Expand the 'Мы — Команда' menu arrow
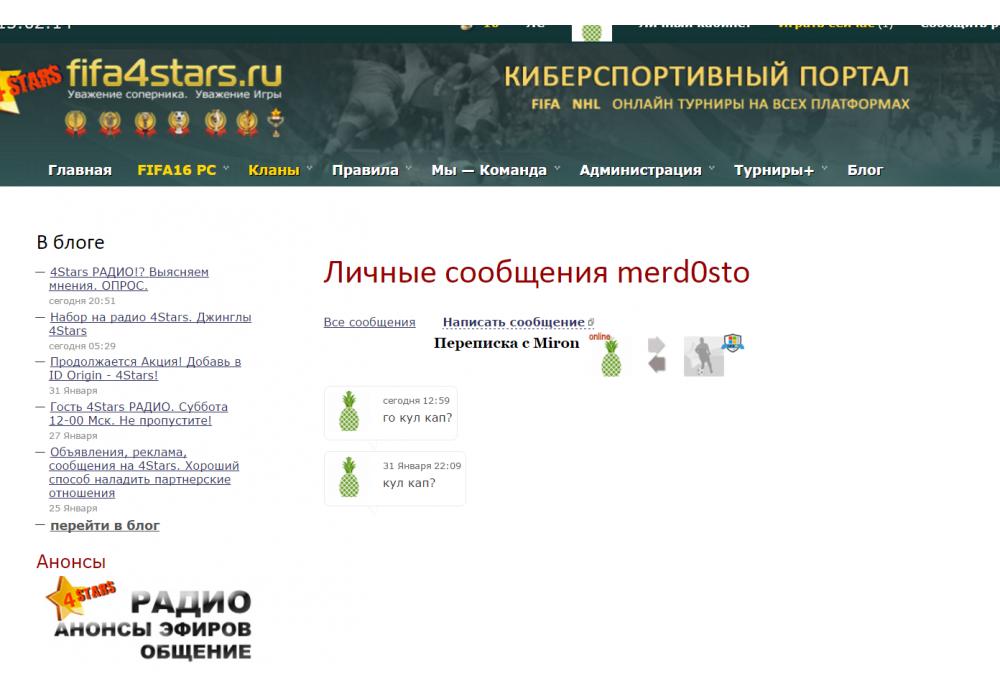 pyautogui.click(x=557, y=169)
